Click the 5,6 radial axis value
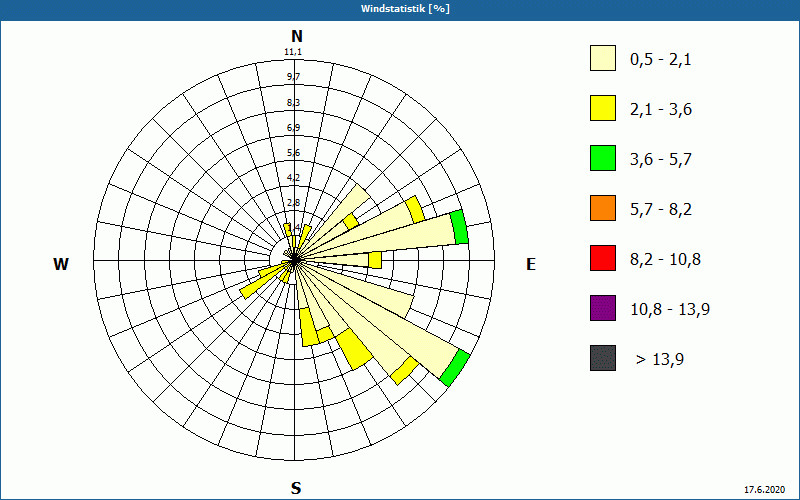Image resolution: width=800 pixels, height=500 pixels. [293, 153]
